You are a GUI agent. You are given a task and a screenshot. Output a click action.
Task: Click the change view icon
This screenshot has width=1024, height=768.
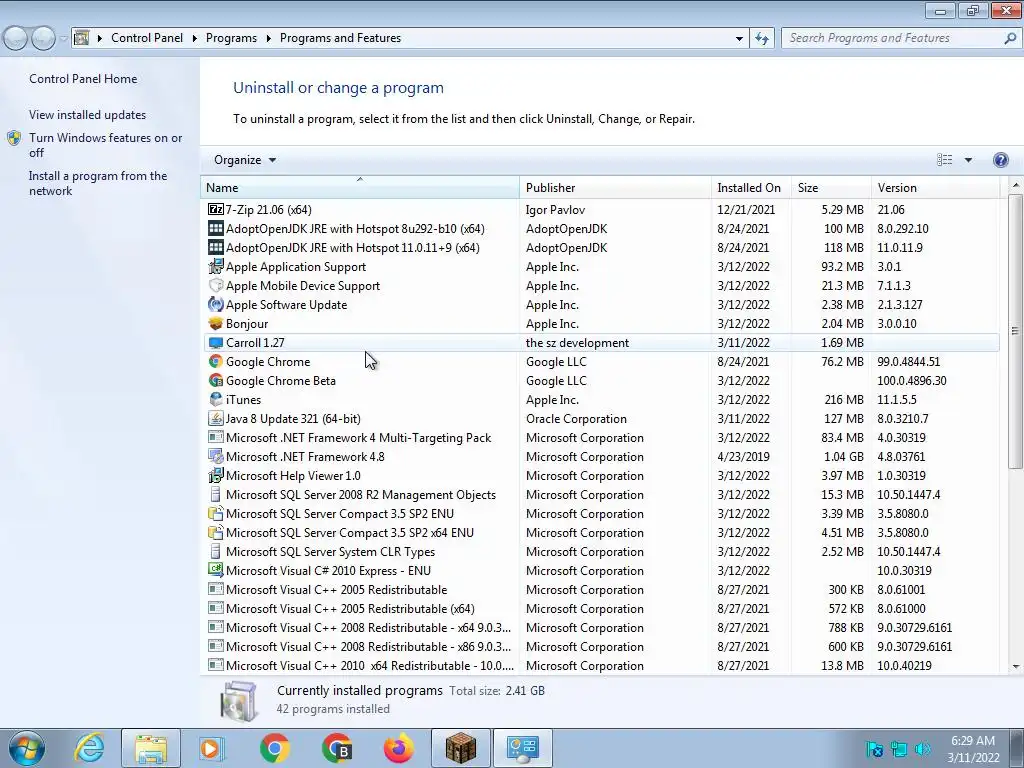pyautogui.click(x=944, y=160)
